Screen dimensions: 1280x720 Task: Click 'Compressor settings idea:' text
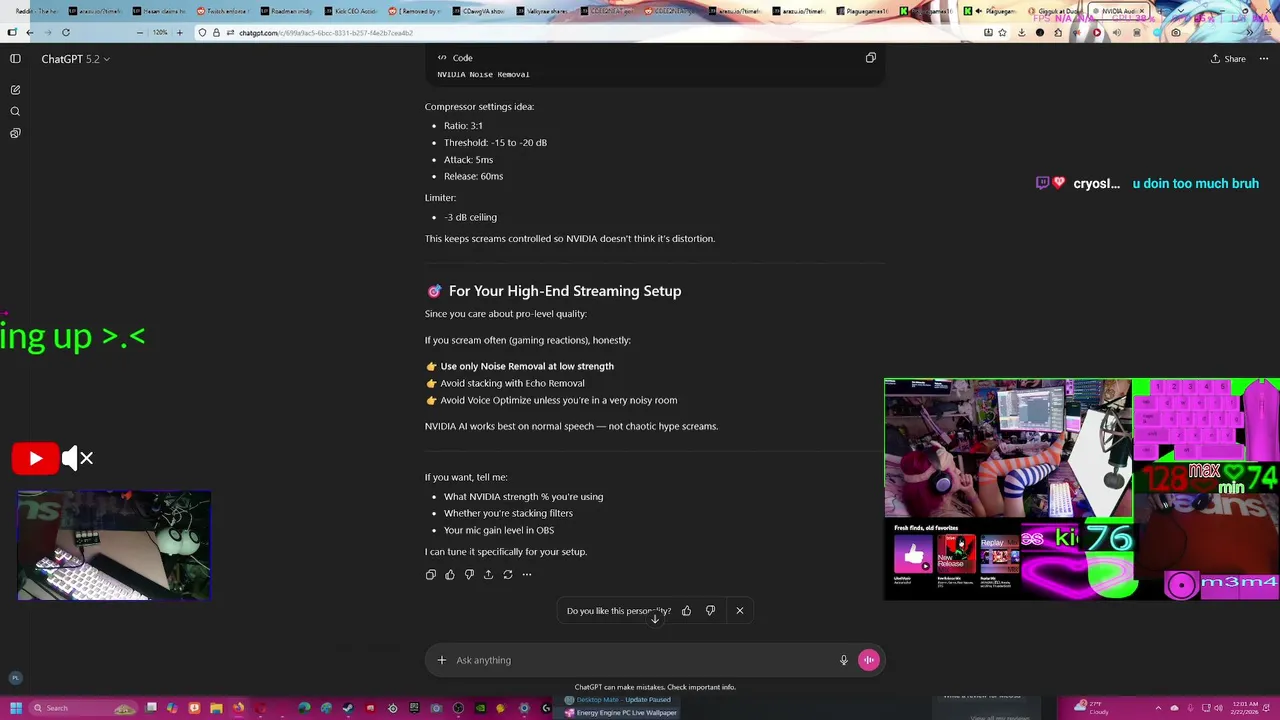[479, 107]
